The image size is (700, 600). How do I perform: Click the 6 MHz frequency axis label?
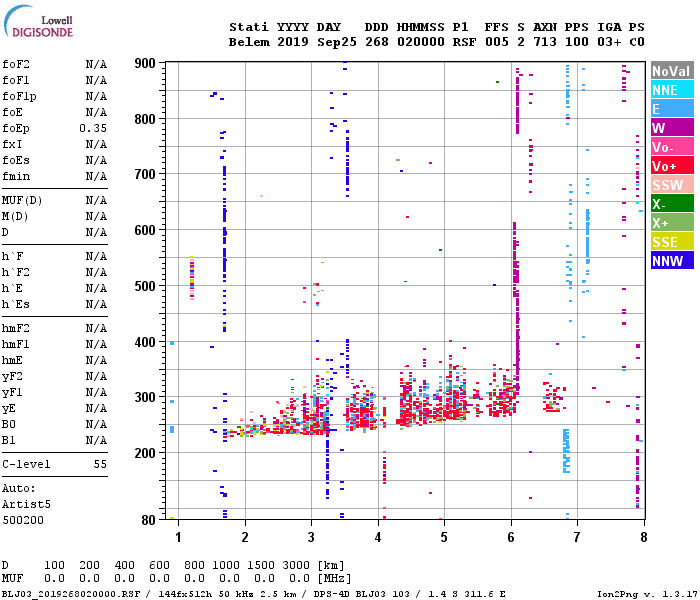click(511, 537)
